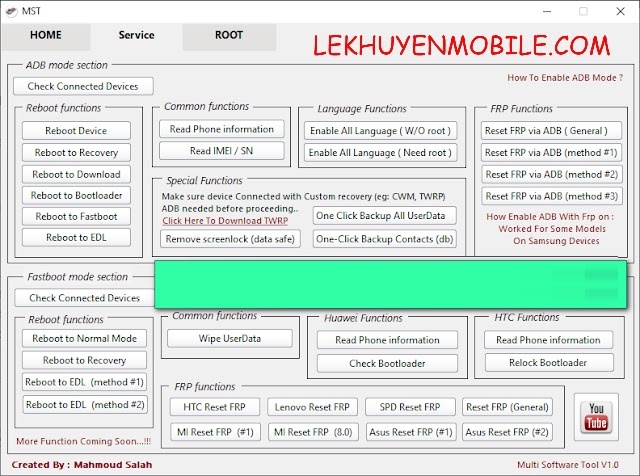Click Remove screenlock (data safe)

[x=230, y=239]
